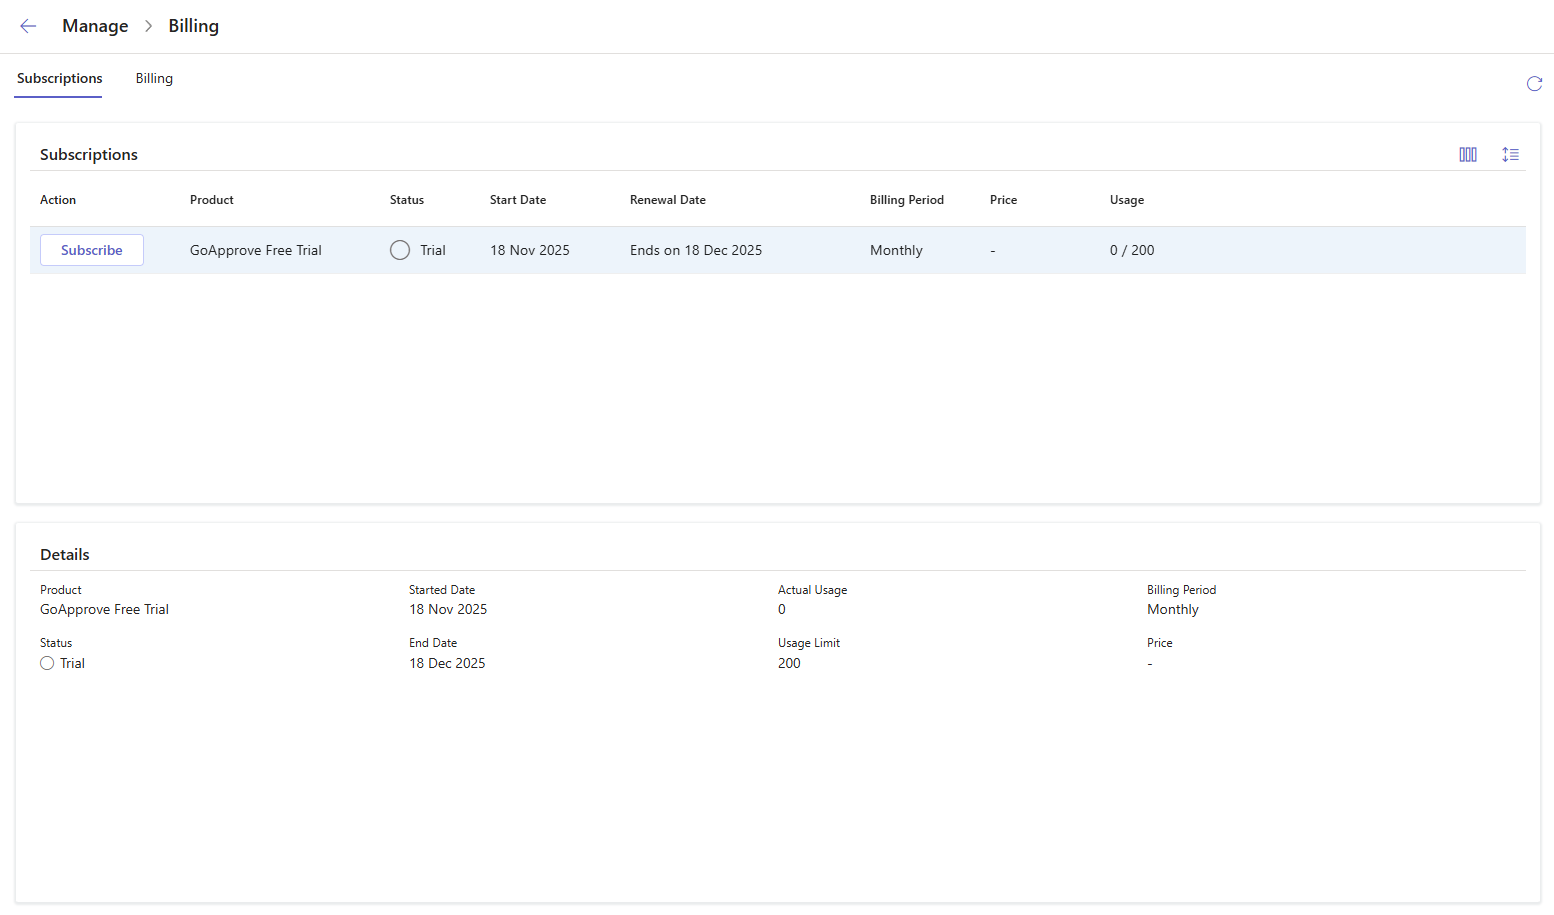Image resolution: width=1554 pixels, height=915 pixels.
Task: Sort by the Product column header
Action: click(211, 200)
